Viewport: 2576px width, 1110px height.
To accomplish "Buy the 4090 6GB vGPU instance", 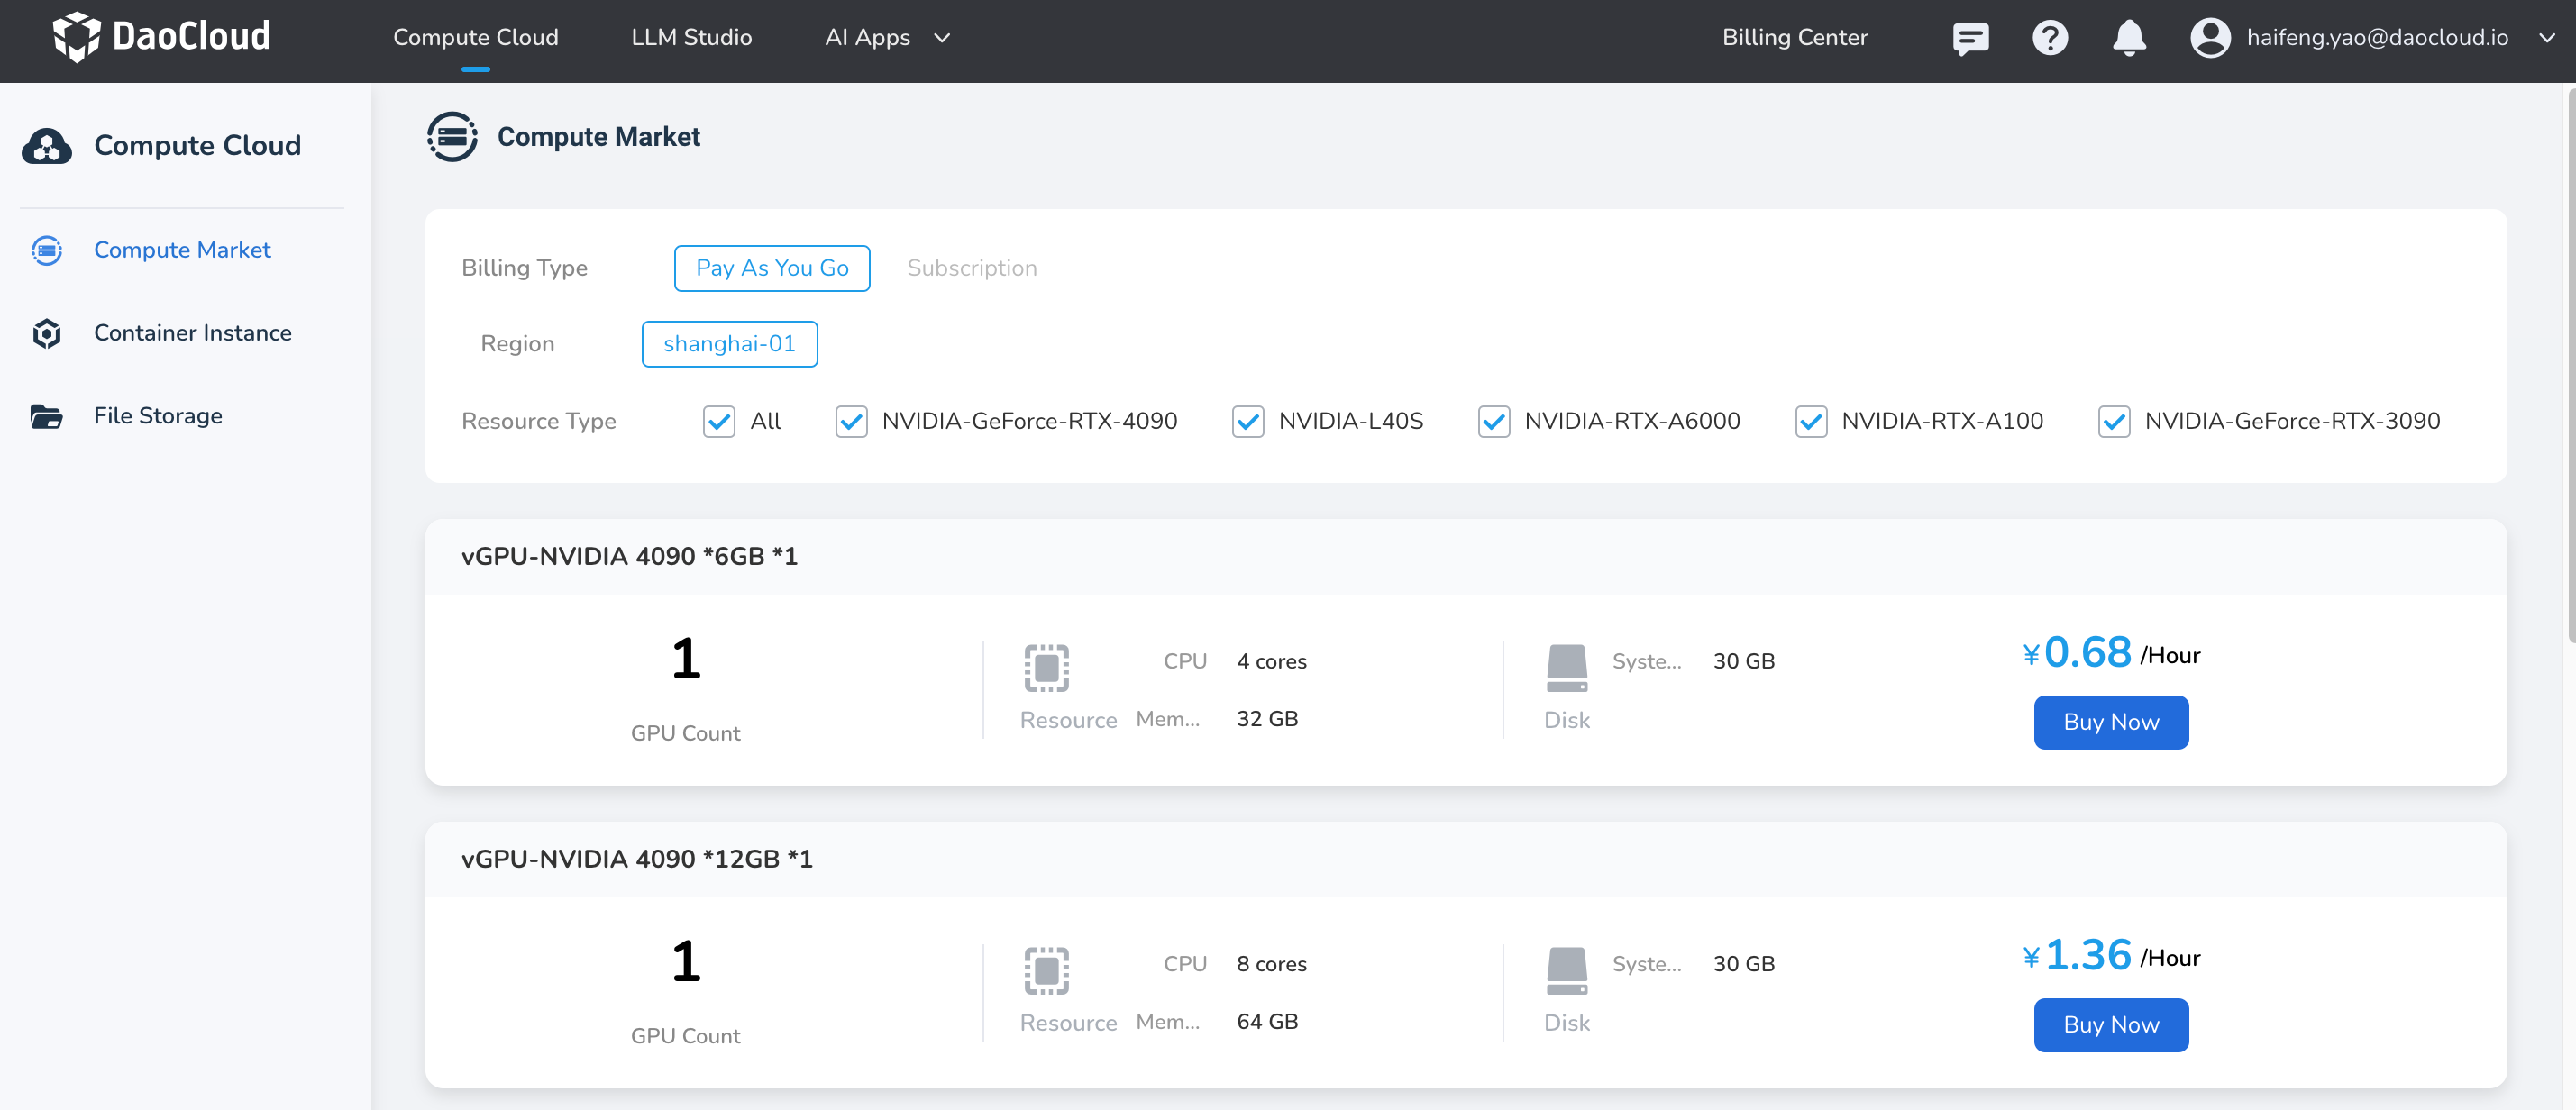I will (x=2110, y=722).
